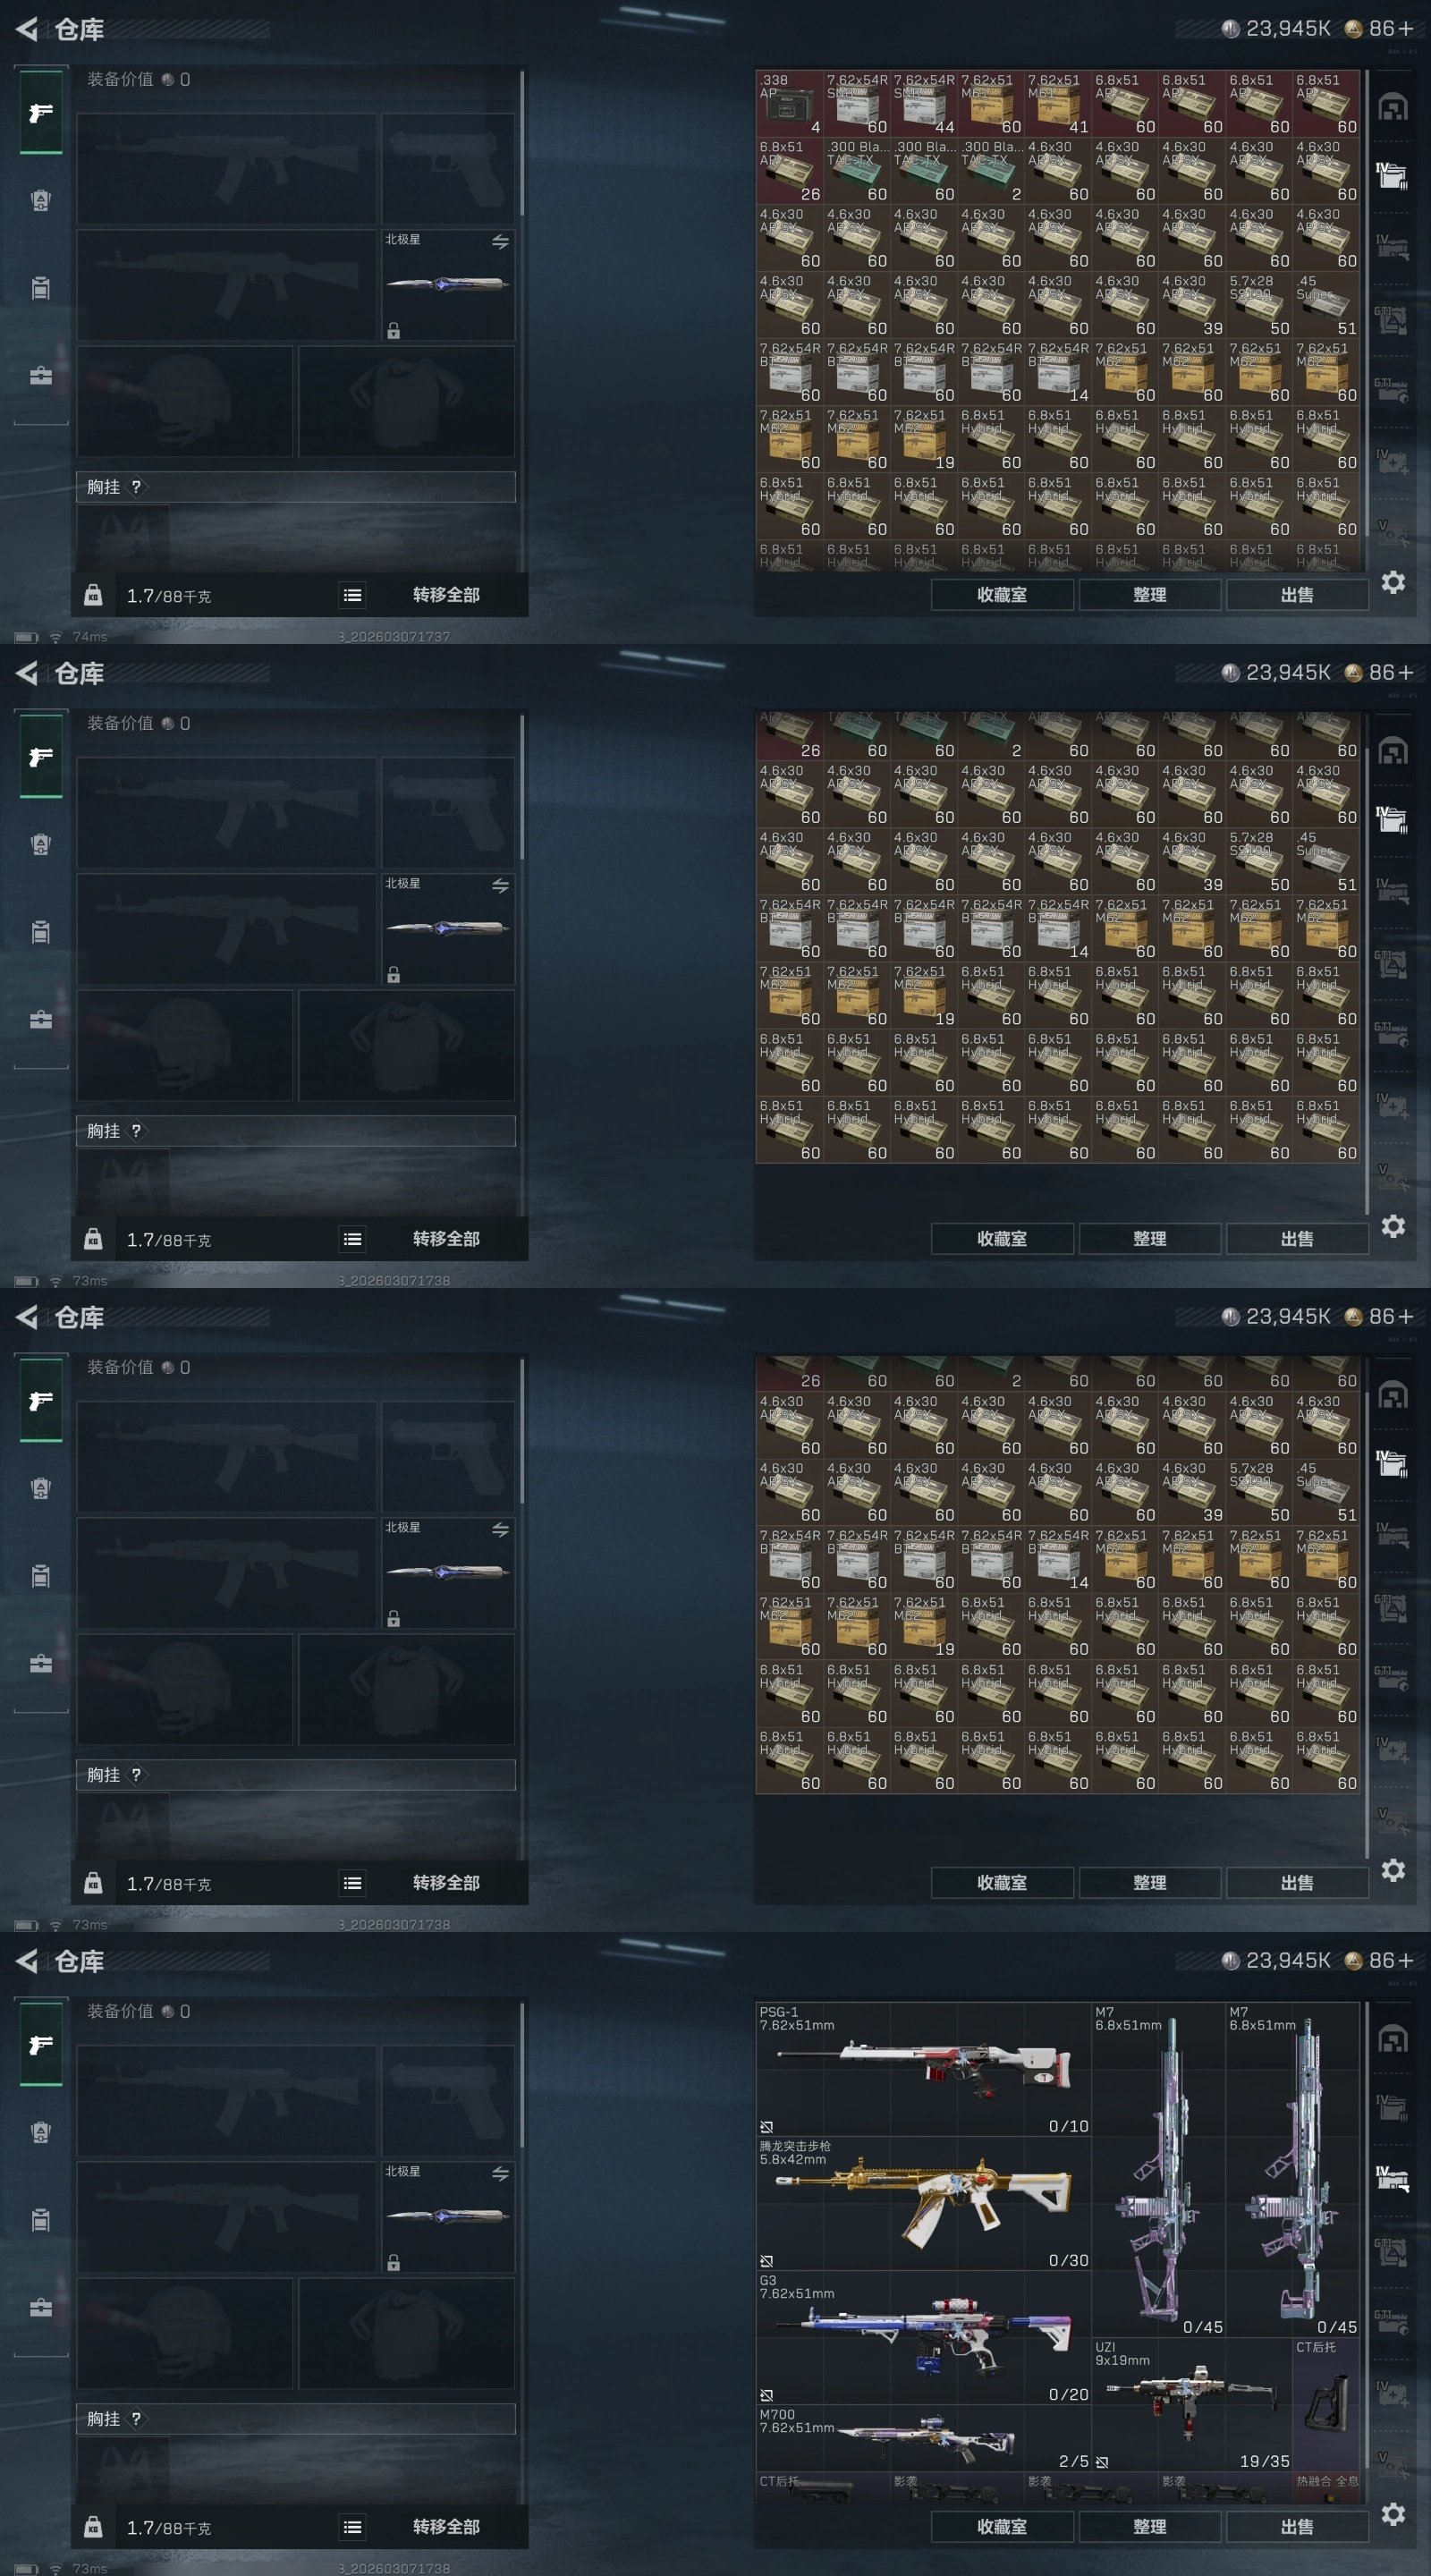Select the .338 AP ammo stack

point(789,103)
